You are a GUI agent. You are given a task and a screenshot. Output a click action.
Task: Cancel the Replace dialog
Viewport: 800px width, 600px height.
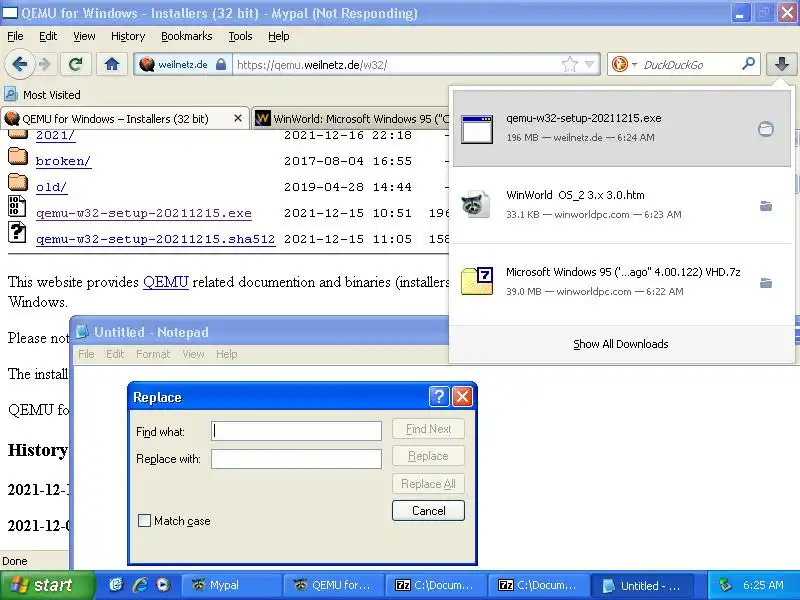point(429,511)
